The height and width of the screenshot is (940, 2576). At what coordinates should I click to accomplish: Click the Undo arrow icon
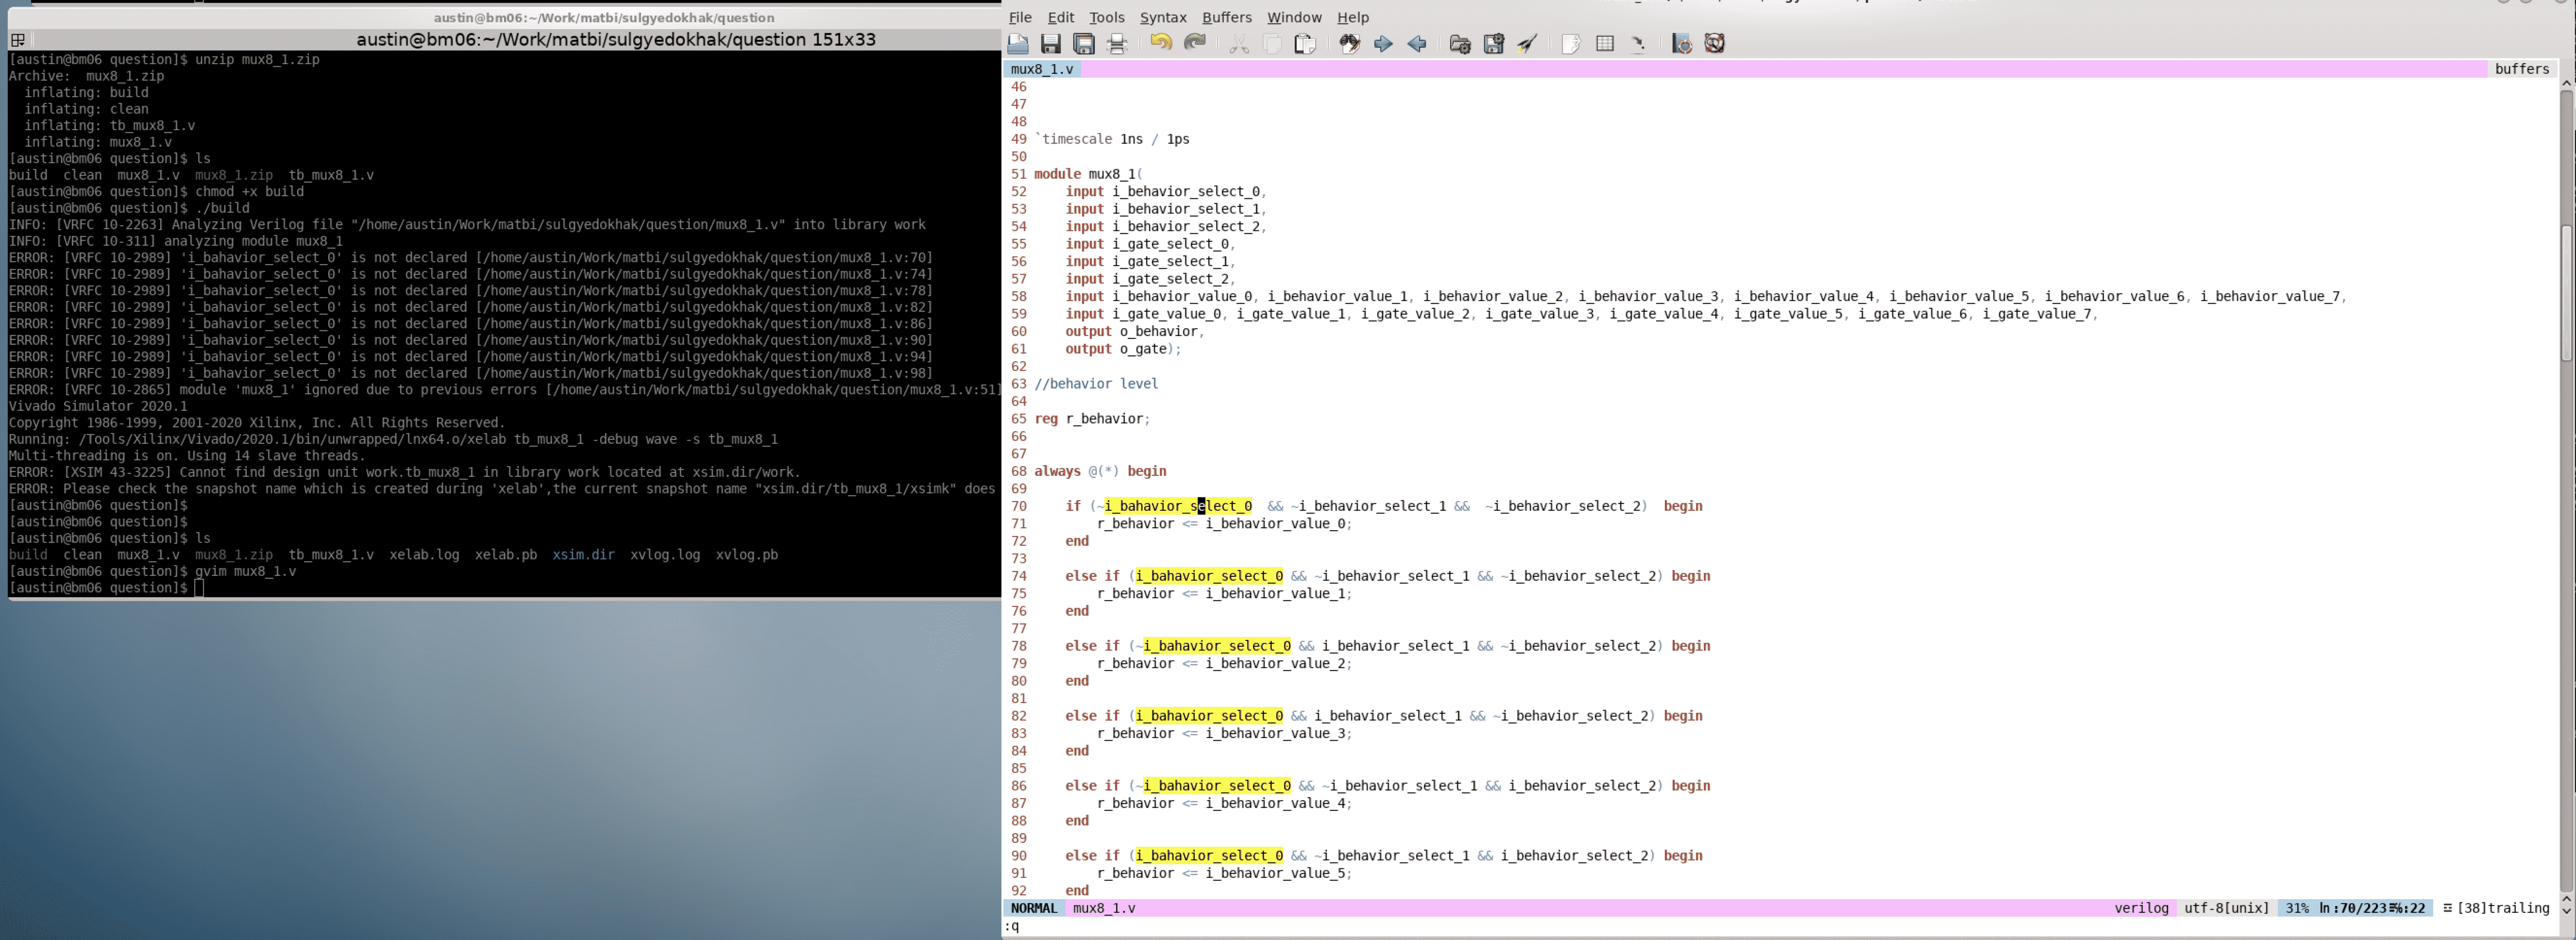point(1161,43)
